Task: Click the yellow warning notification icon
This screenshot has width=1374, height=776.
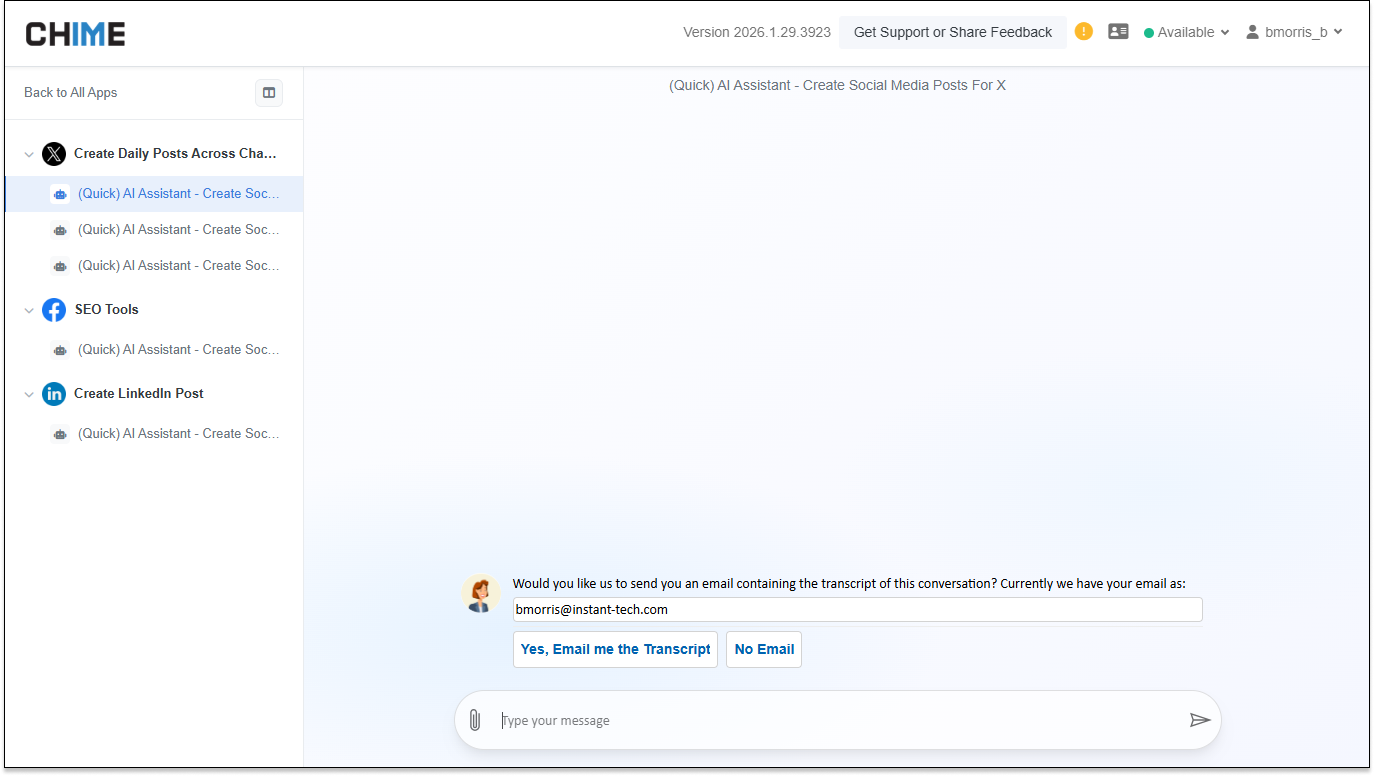Action: click(x=1083, y=32)
